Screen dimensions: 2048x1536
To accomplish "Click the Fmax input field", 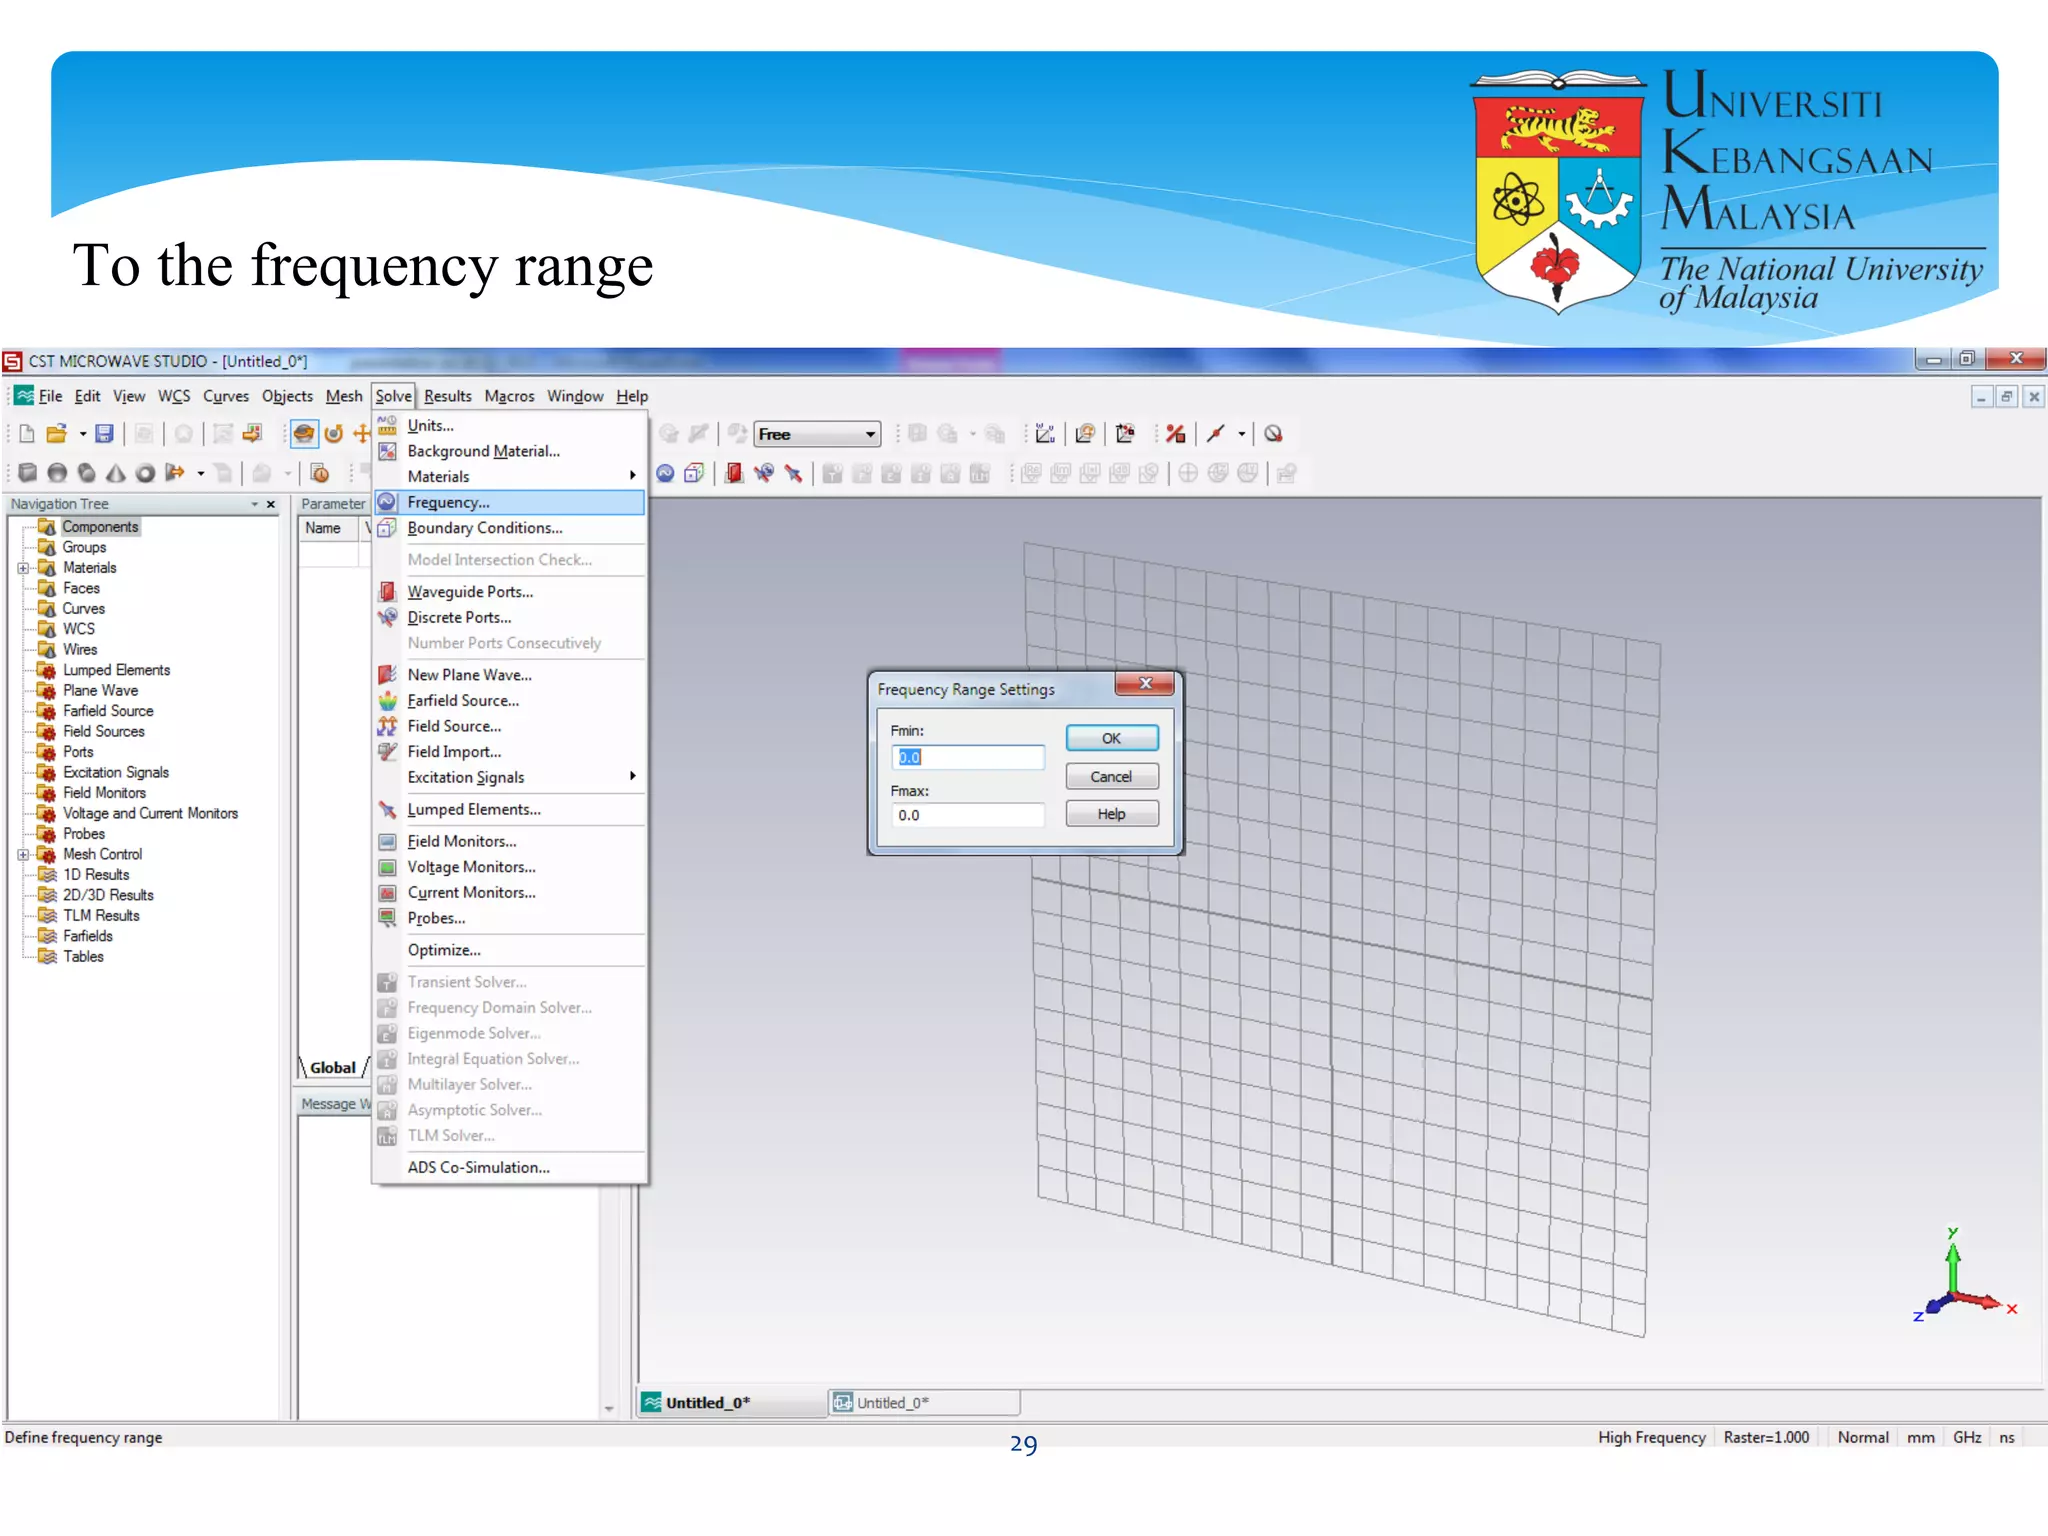I will click(x=967, y=815).
